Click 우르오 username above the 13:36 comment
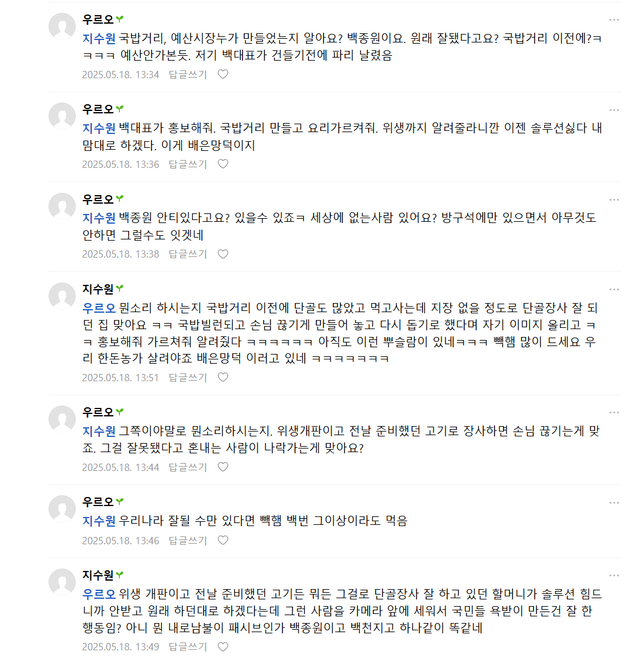The image size is (640, 657). coord(97,108)
